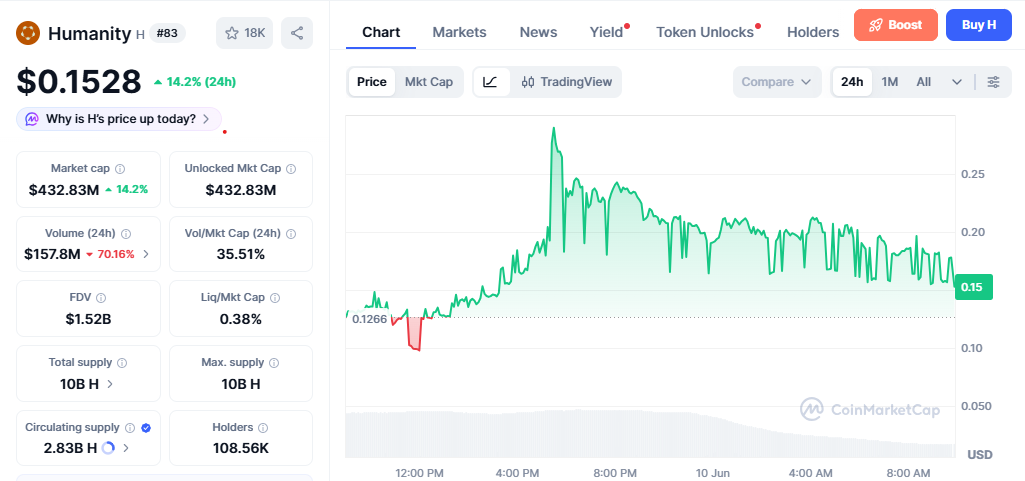Select the line chart view icon

pos(491,82)
